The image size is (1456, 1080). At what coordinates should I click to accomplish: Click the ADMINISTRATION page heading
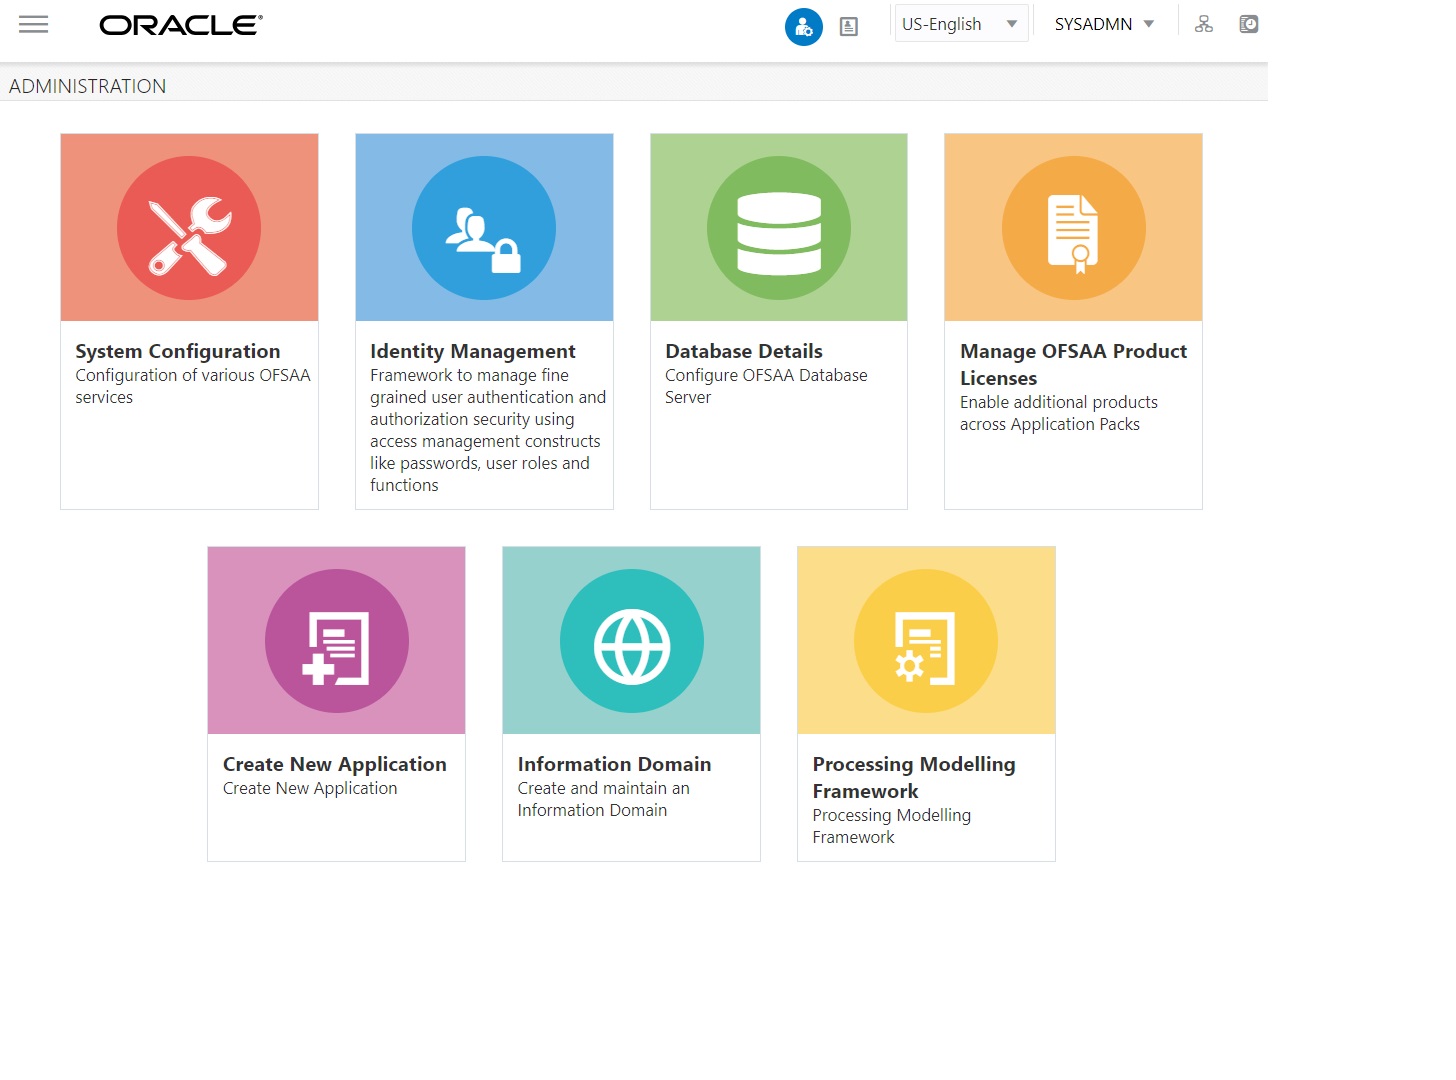coord(88,86)
